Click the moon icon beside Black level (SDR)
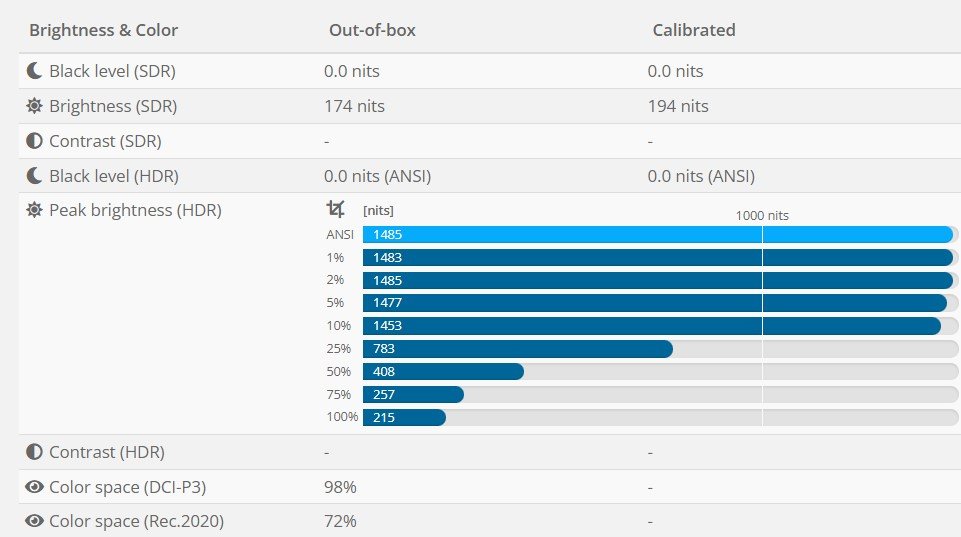961x537 pixels. click(35, 71)
